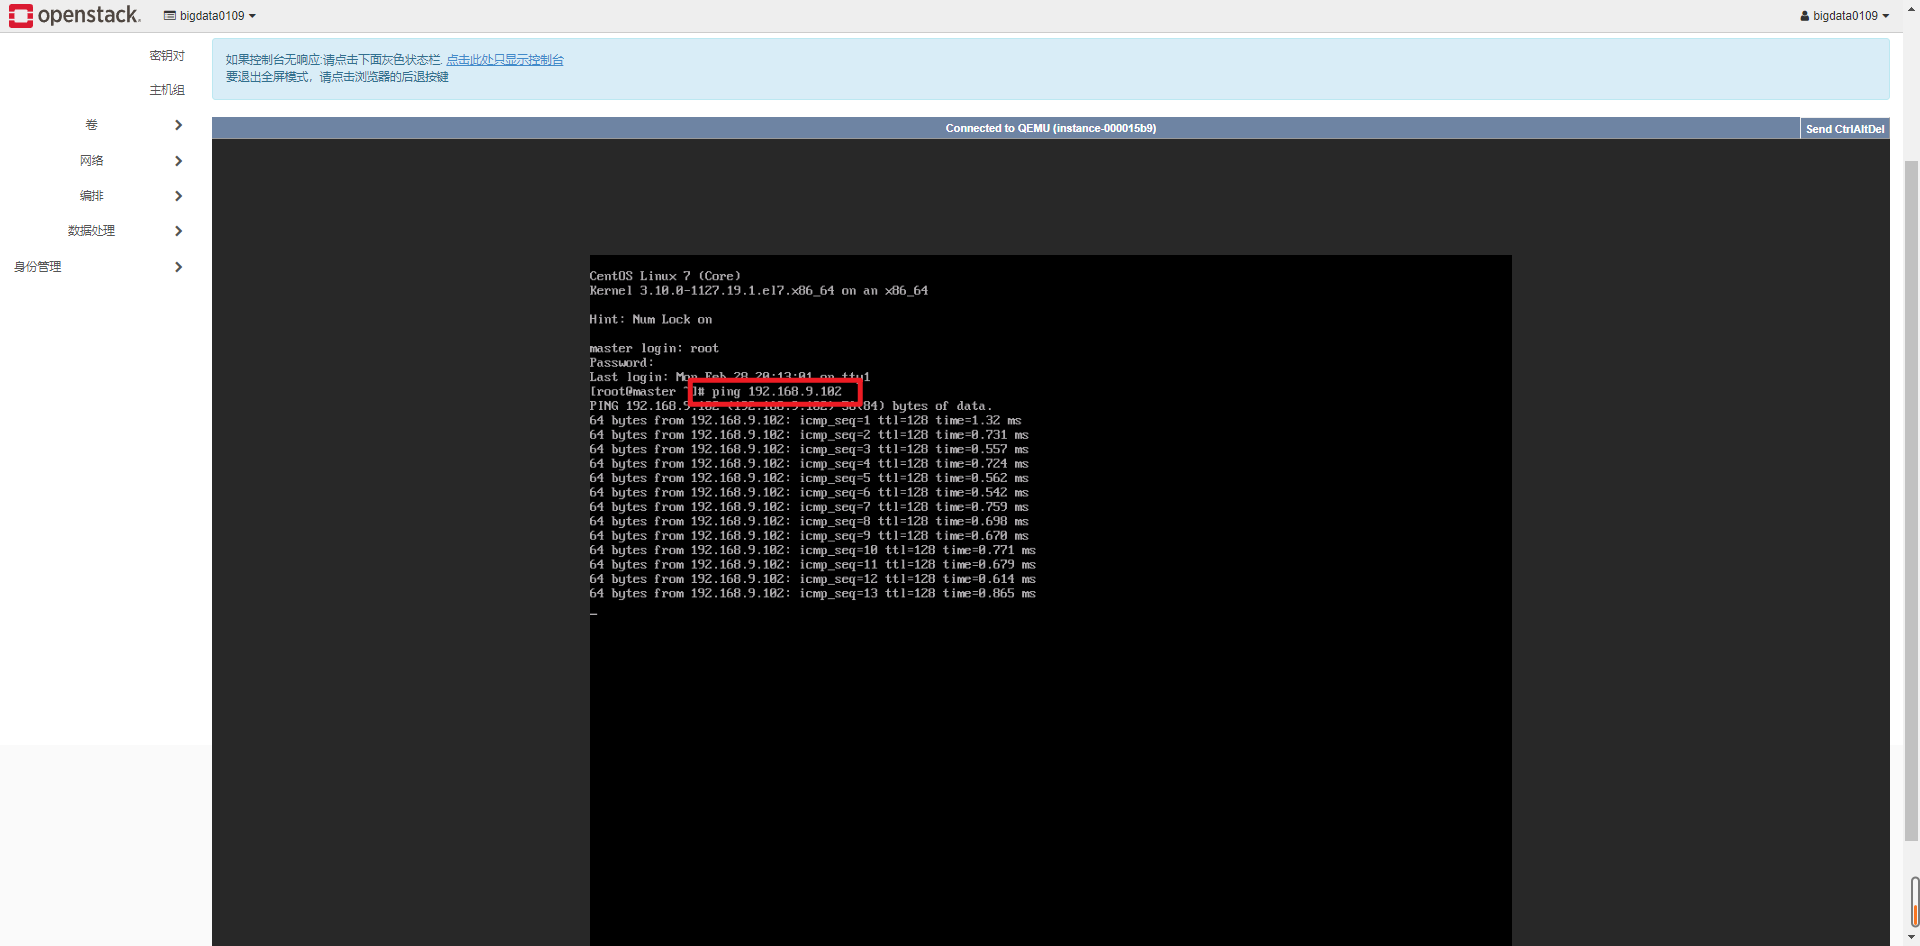The width and height of the screenshot is (1920, 946).
Task: Click the OpenStack logo
Action: pos(74,15)
